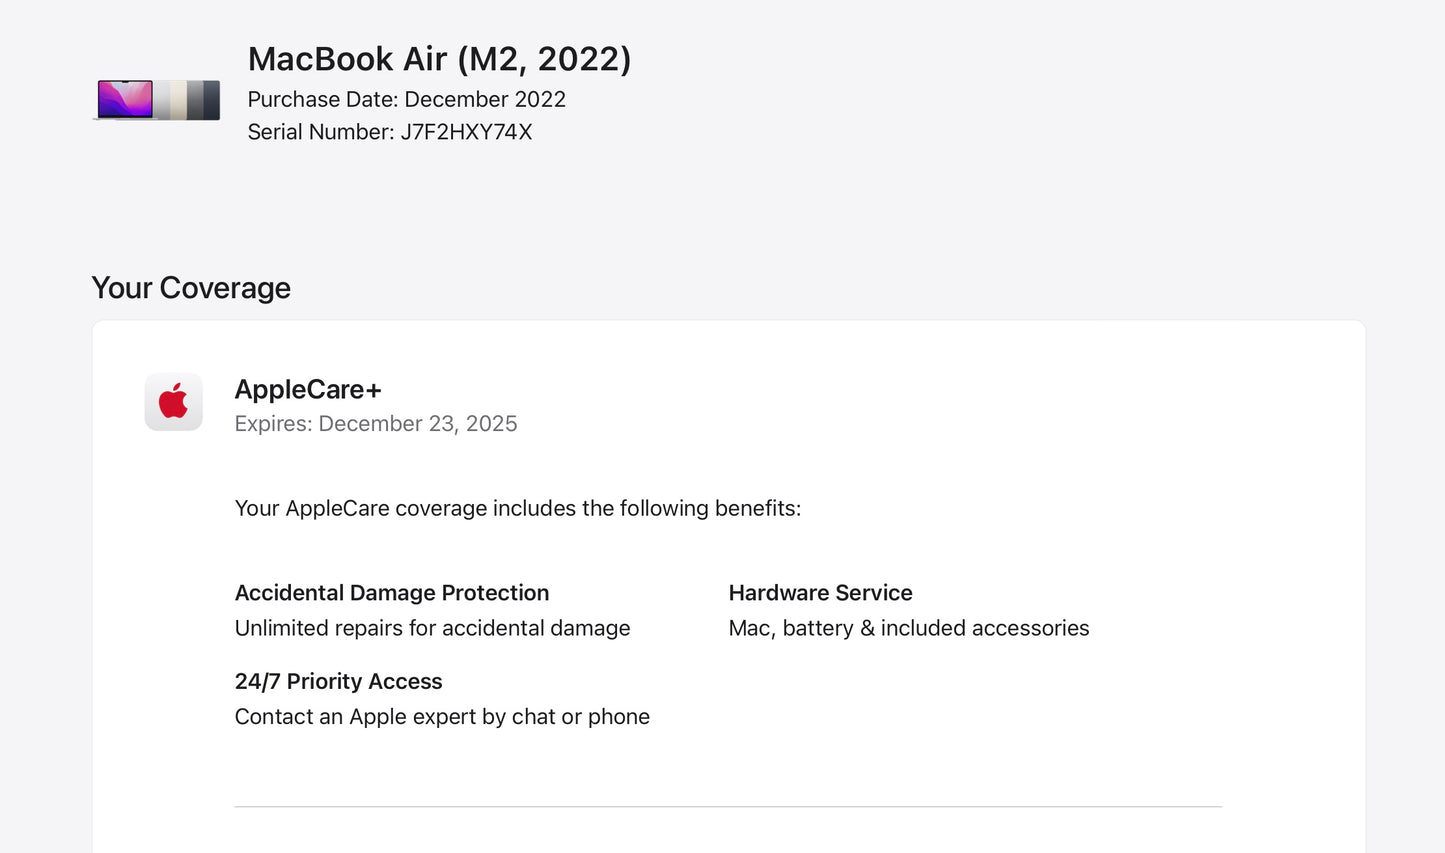Click the dark midnight MacBook finish
The image size is (1445, 853).
(x=211, y=100)
